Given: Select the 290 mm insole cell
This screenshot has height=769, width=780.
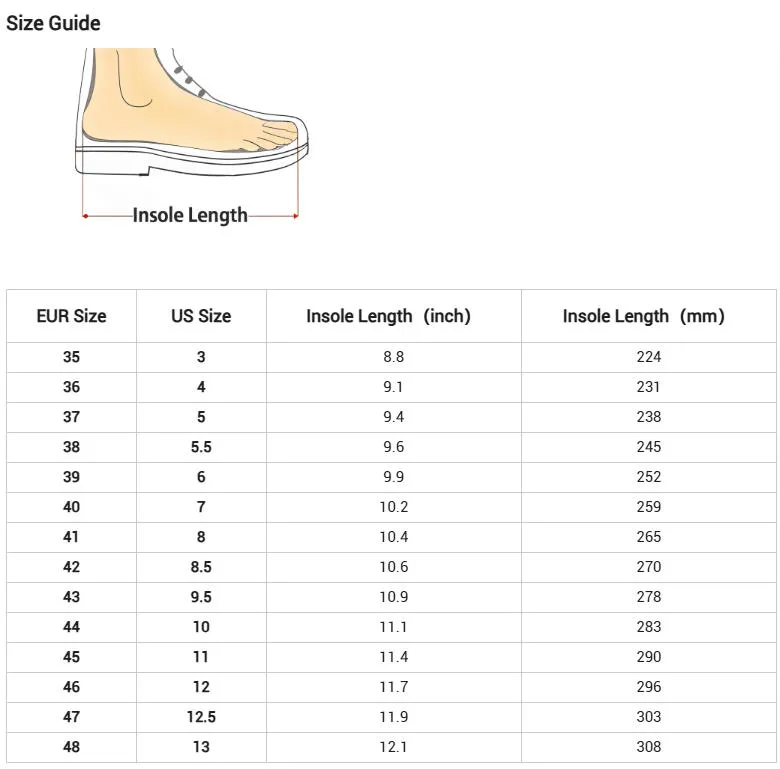Looking at the screenshot, I should point(648,657).
